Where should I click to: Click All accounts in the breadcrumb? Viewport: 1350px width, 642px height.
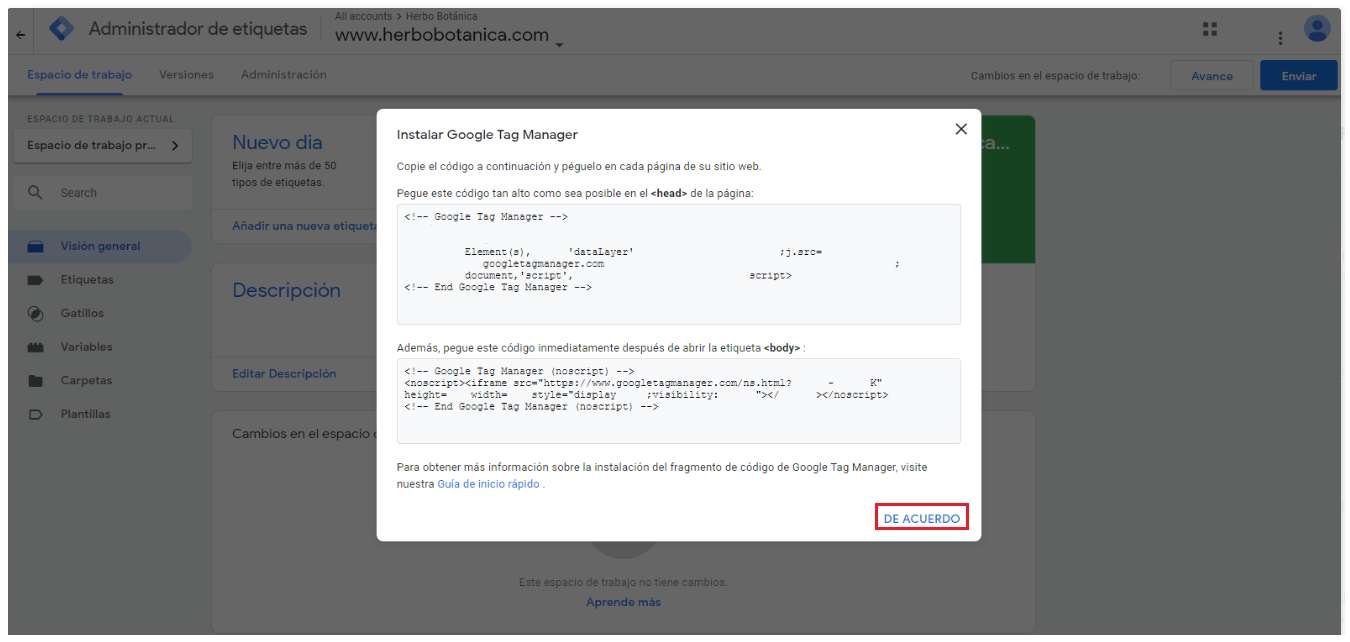point(361,16)
